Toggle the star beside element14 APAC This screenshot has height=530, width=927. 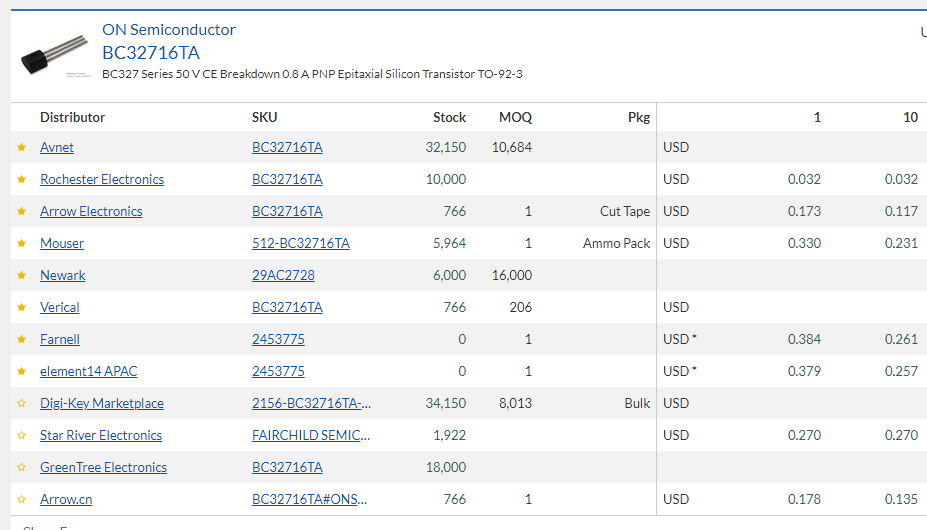coord(22,371)
